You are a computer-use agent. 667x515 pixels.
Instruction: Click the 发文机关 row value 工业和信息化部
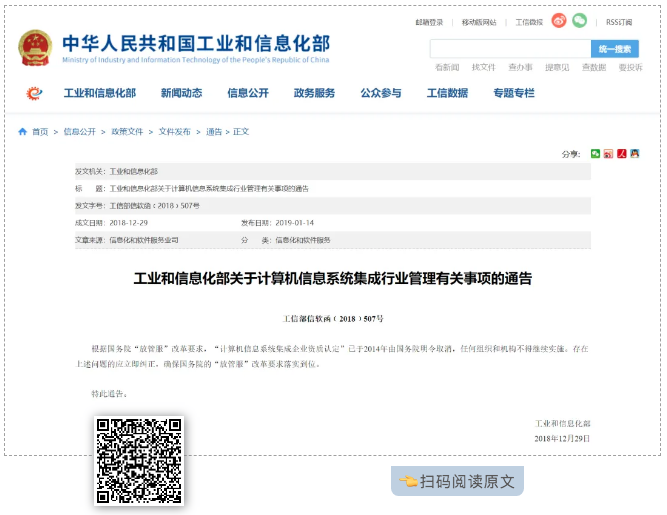tap(134, 171)
